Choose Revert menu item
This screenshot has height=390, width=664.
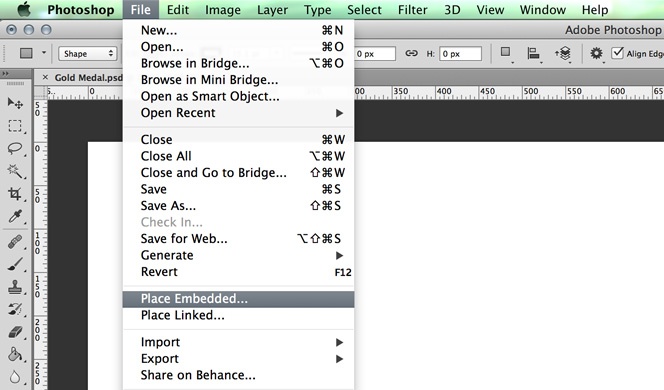click(238, 272)
